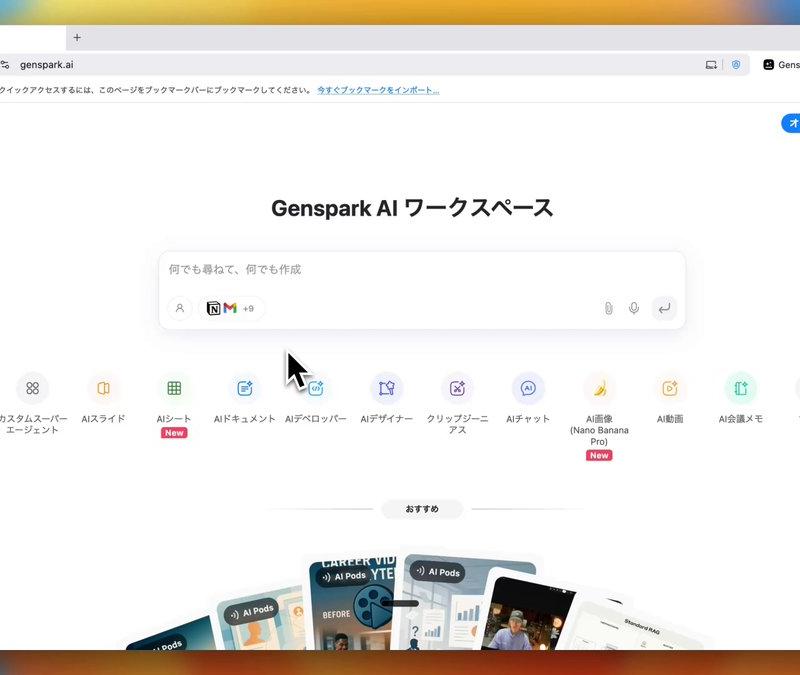This screenshot has width=800, height=675.
Task: Click the Genspark extension icon
Action: coord(768,65)
